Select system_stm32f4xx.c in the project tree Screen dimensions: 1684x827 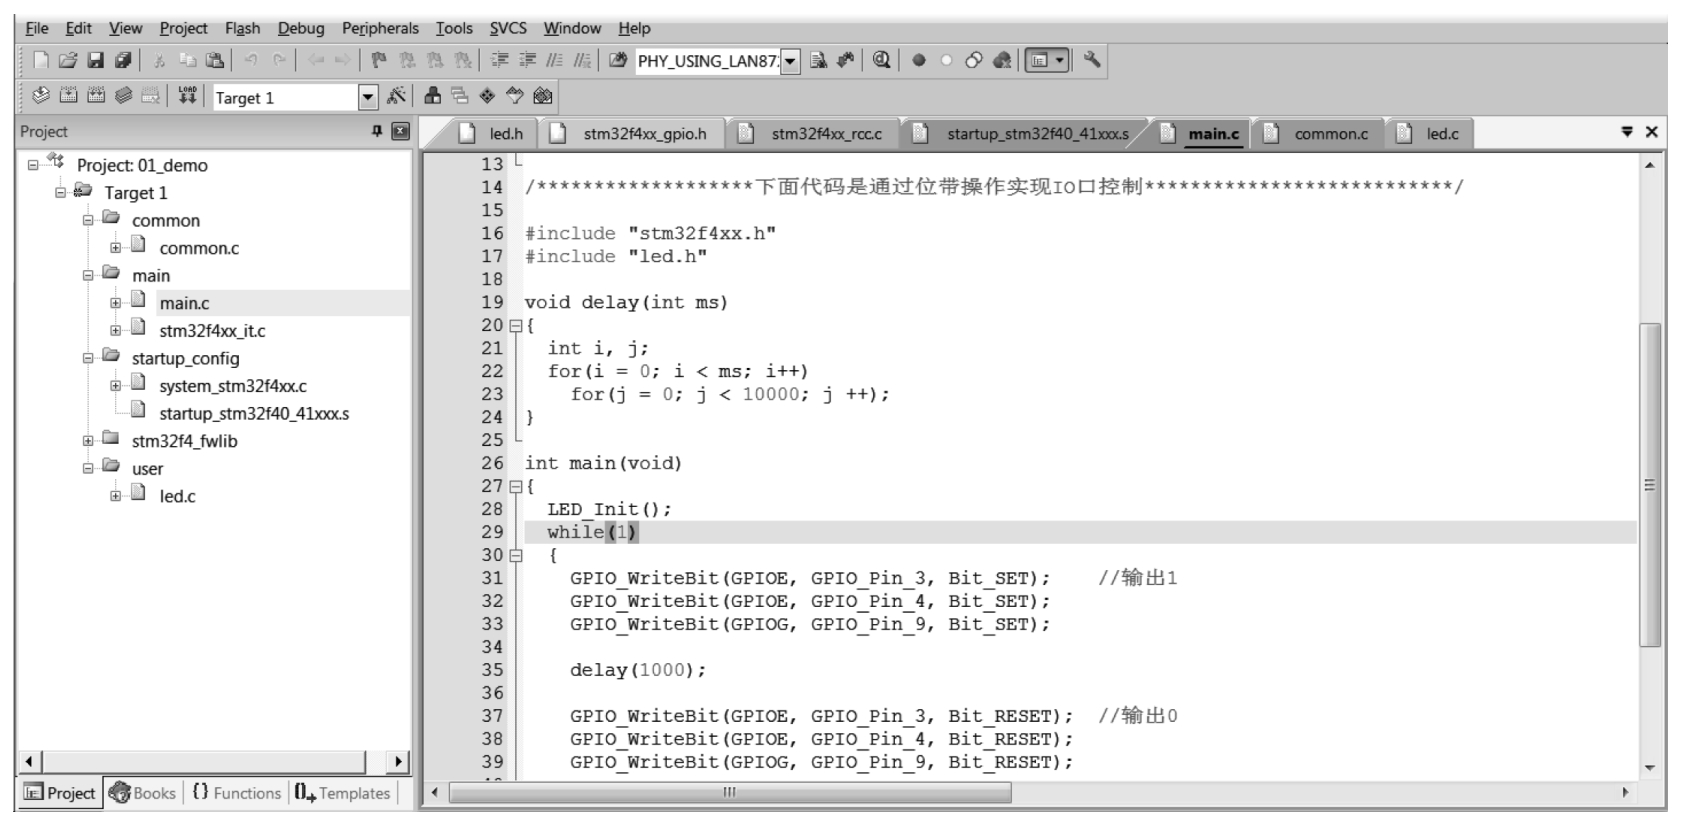tap(233, 386)
